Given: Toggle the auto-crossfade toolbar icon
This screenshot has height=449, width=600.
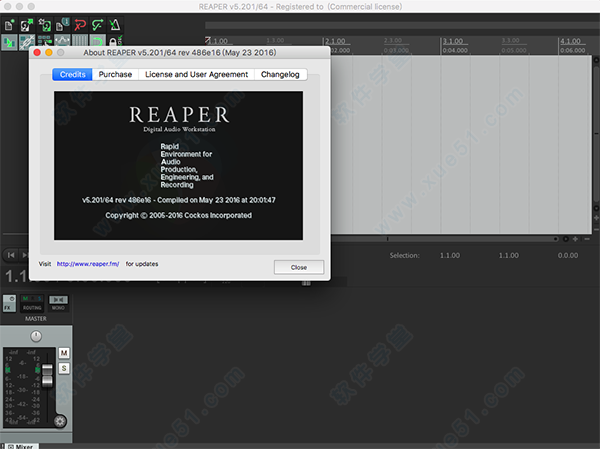Looking at the screenshot, I should click(x=9, y=41).
